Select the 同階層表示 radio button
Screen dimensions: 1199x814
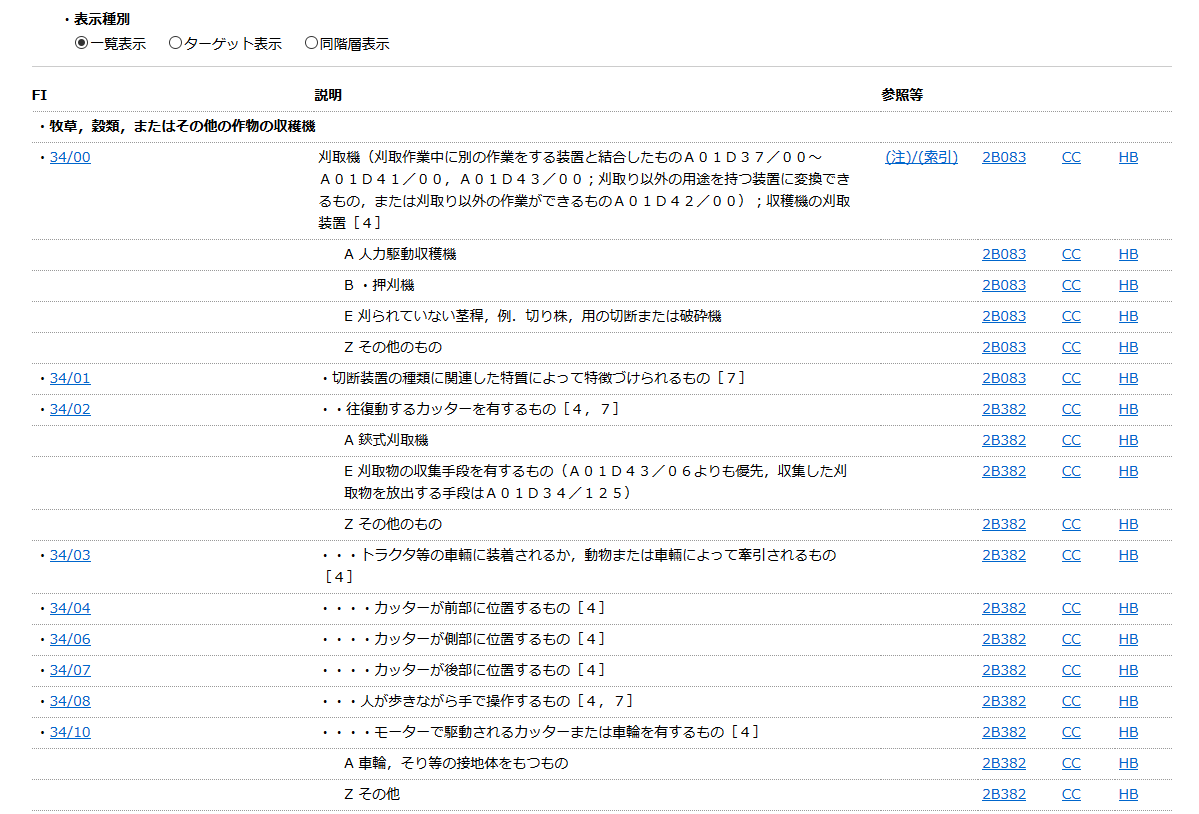pos(311,43)
